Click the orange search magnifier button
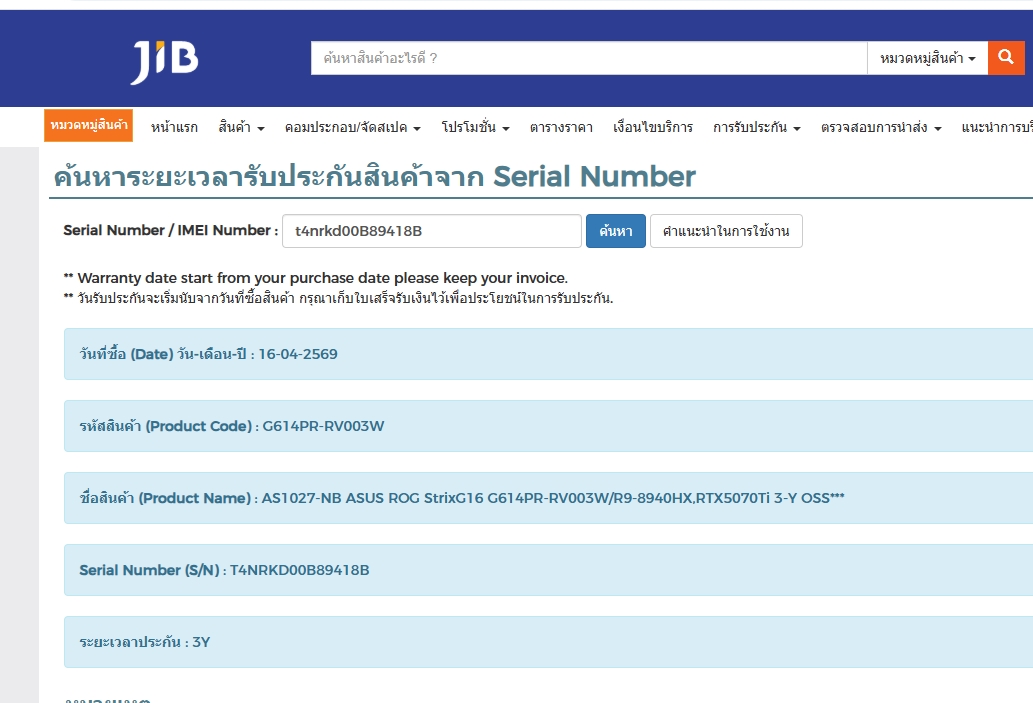The height and width of the screenshot is (703, 1033). click(1006, 58)
